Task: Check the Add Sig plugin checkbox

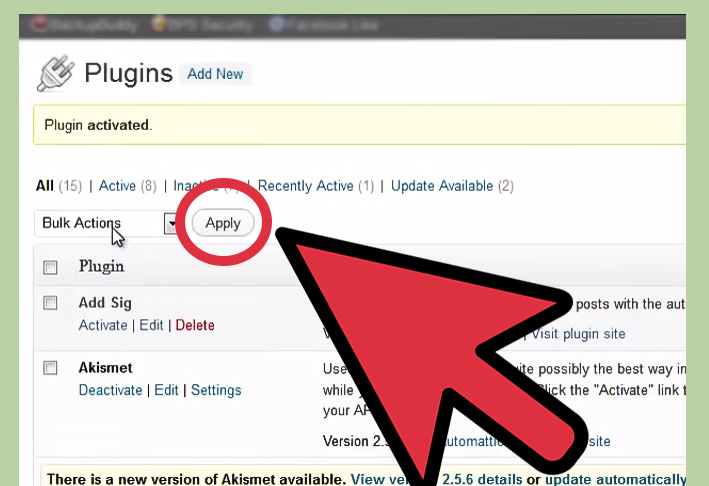Action: coord(50,303)
